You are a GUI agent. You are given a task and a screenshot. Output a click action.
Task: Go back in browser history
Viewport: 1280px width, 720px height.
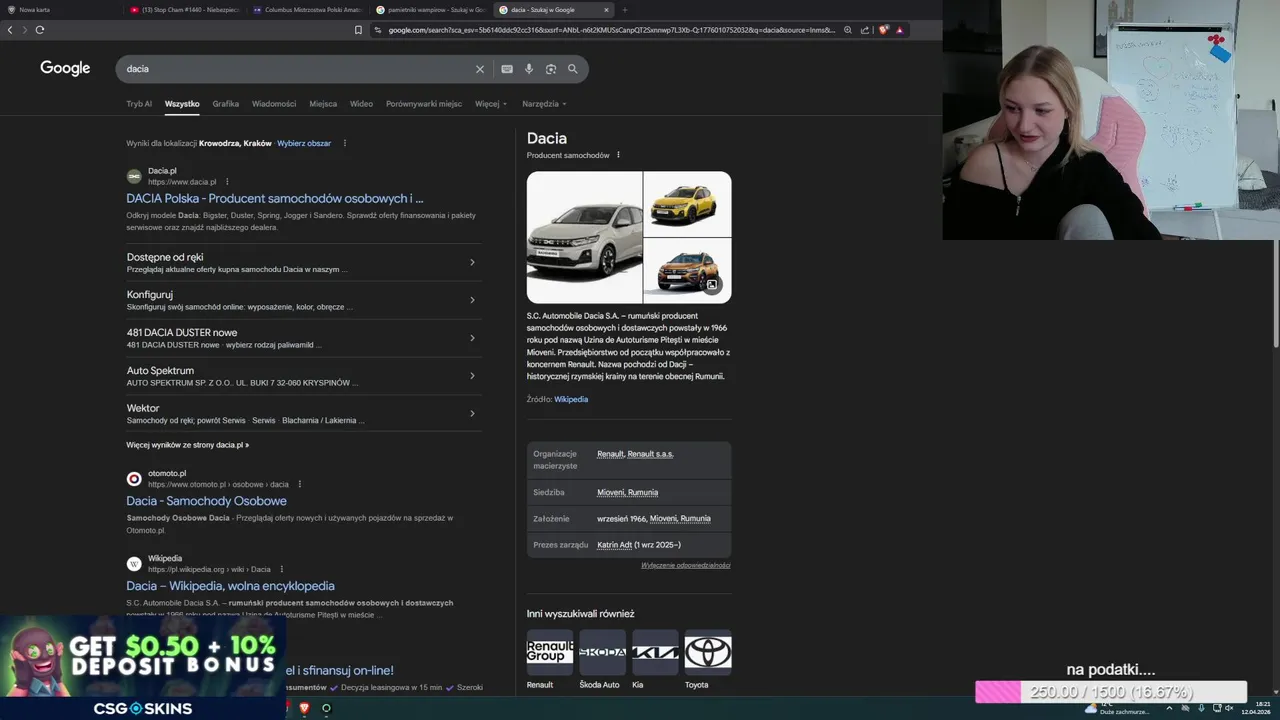pyautogui.click(x=10, y=30)
